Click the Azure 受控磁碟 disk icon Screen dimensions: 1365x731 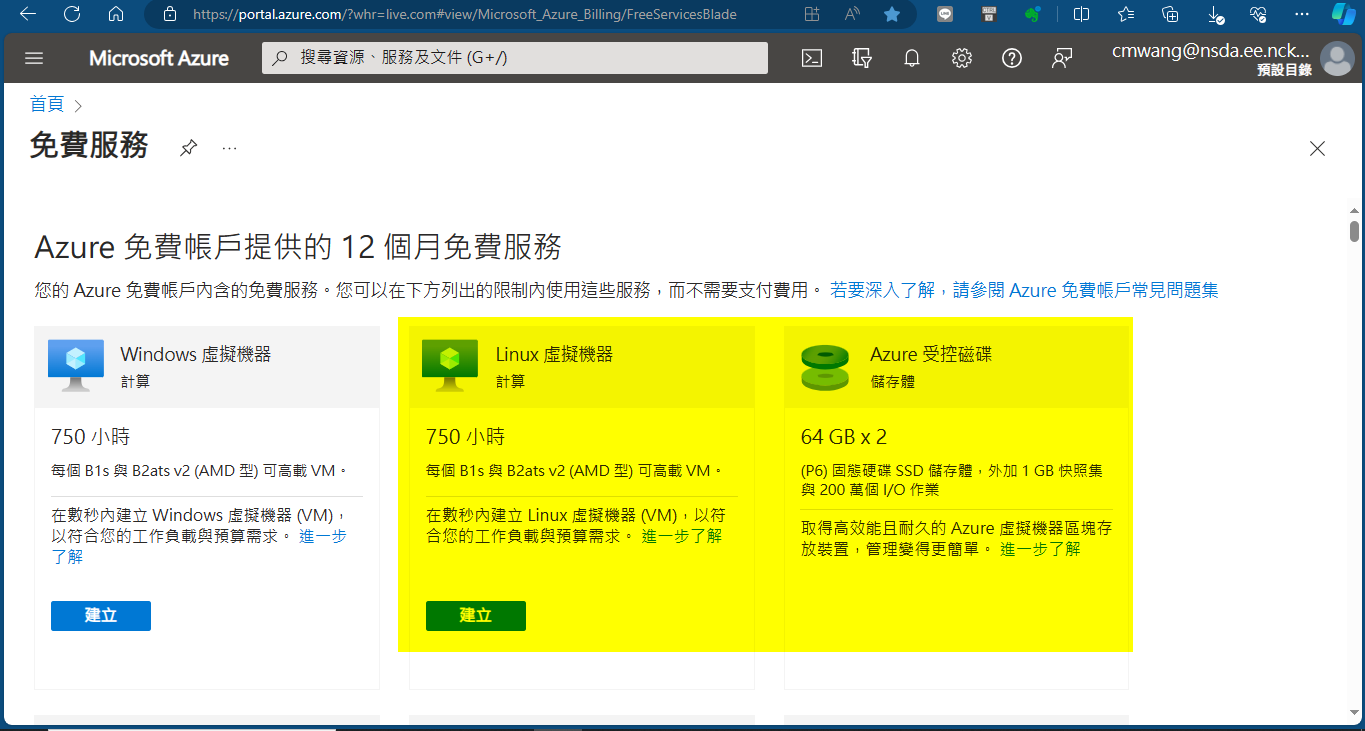(x=825, y=367)
